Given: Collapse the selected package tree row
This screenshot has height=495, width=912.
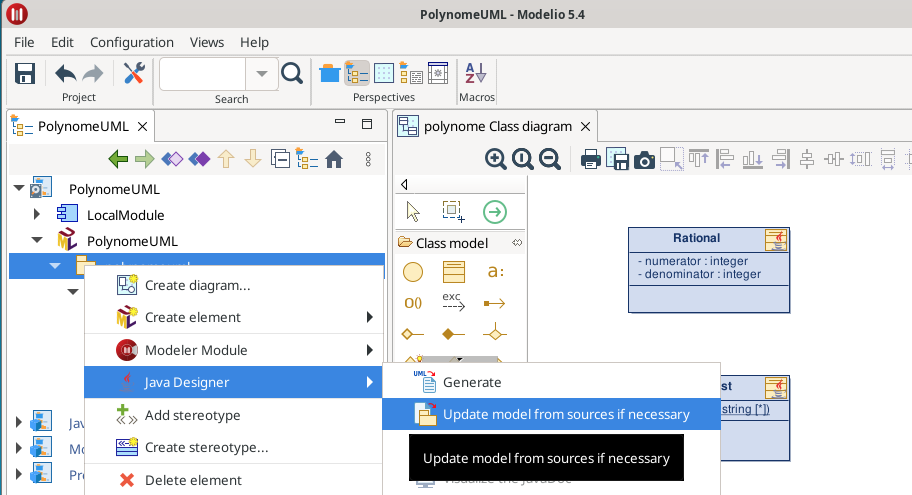Looking at the screenshot, I should click(55, 266).
